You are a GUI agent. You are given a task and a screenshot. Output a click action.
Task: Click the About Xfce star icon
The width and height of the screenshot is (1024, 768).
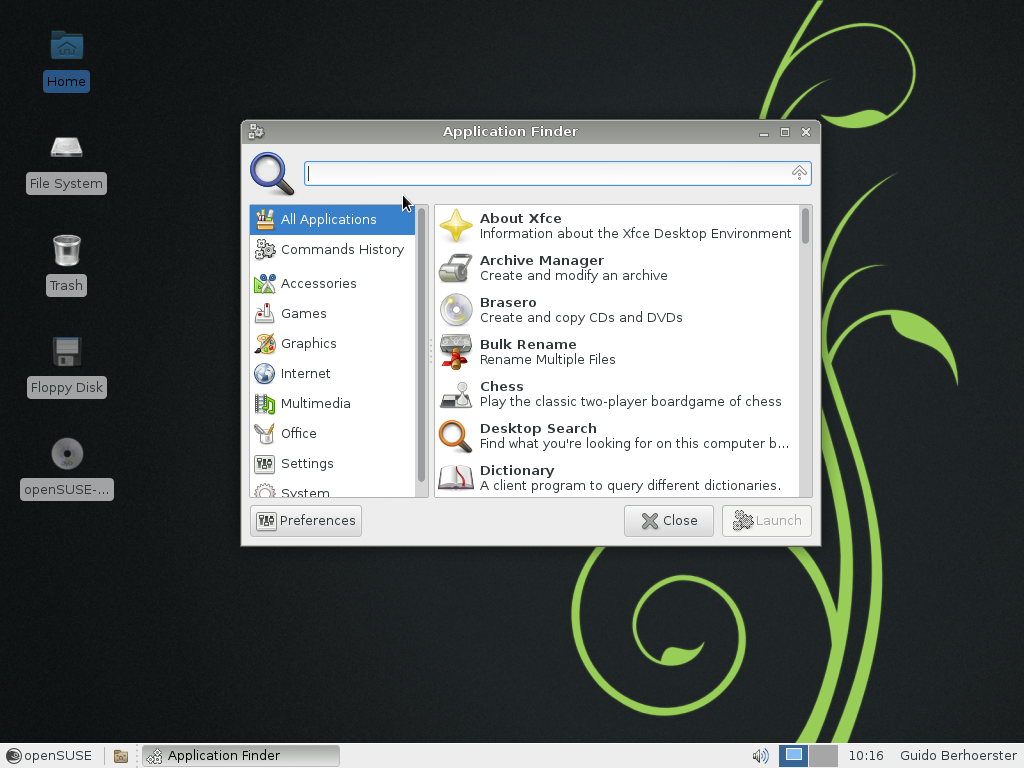(456, 226)
